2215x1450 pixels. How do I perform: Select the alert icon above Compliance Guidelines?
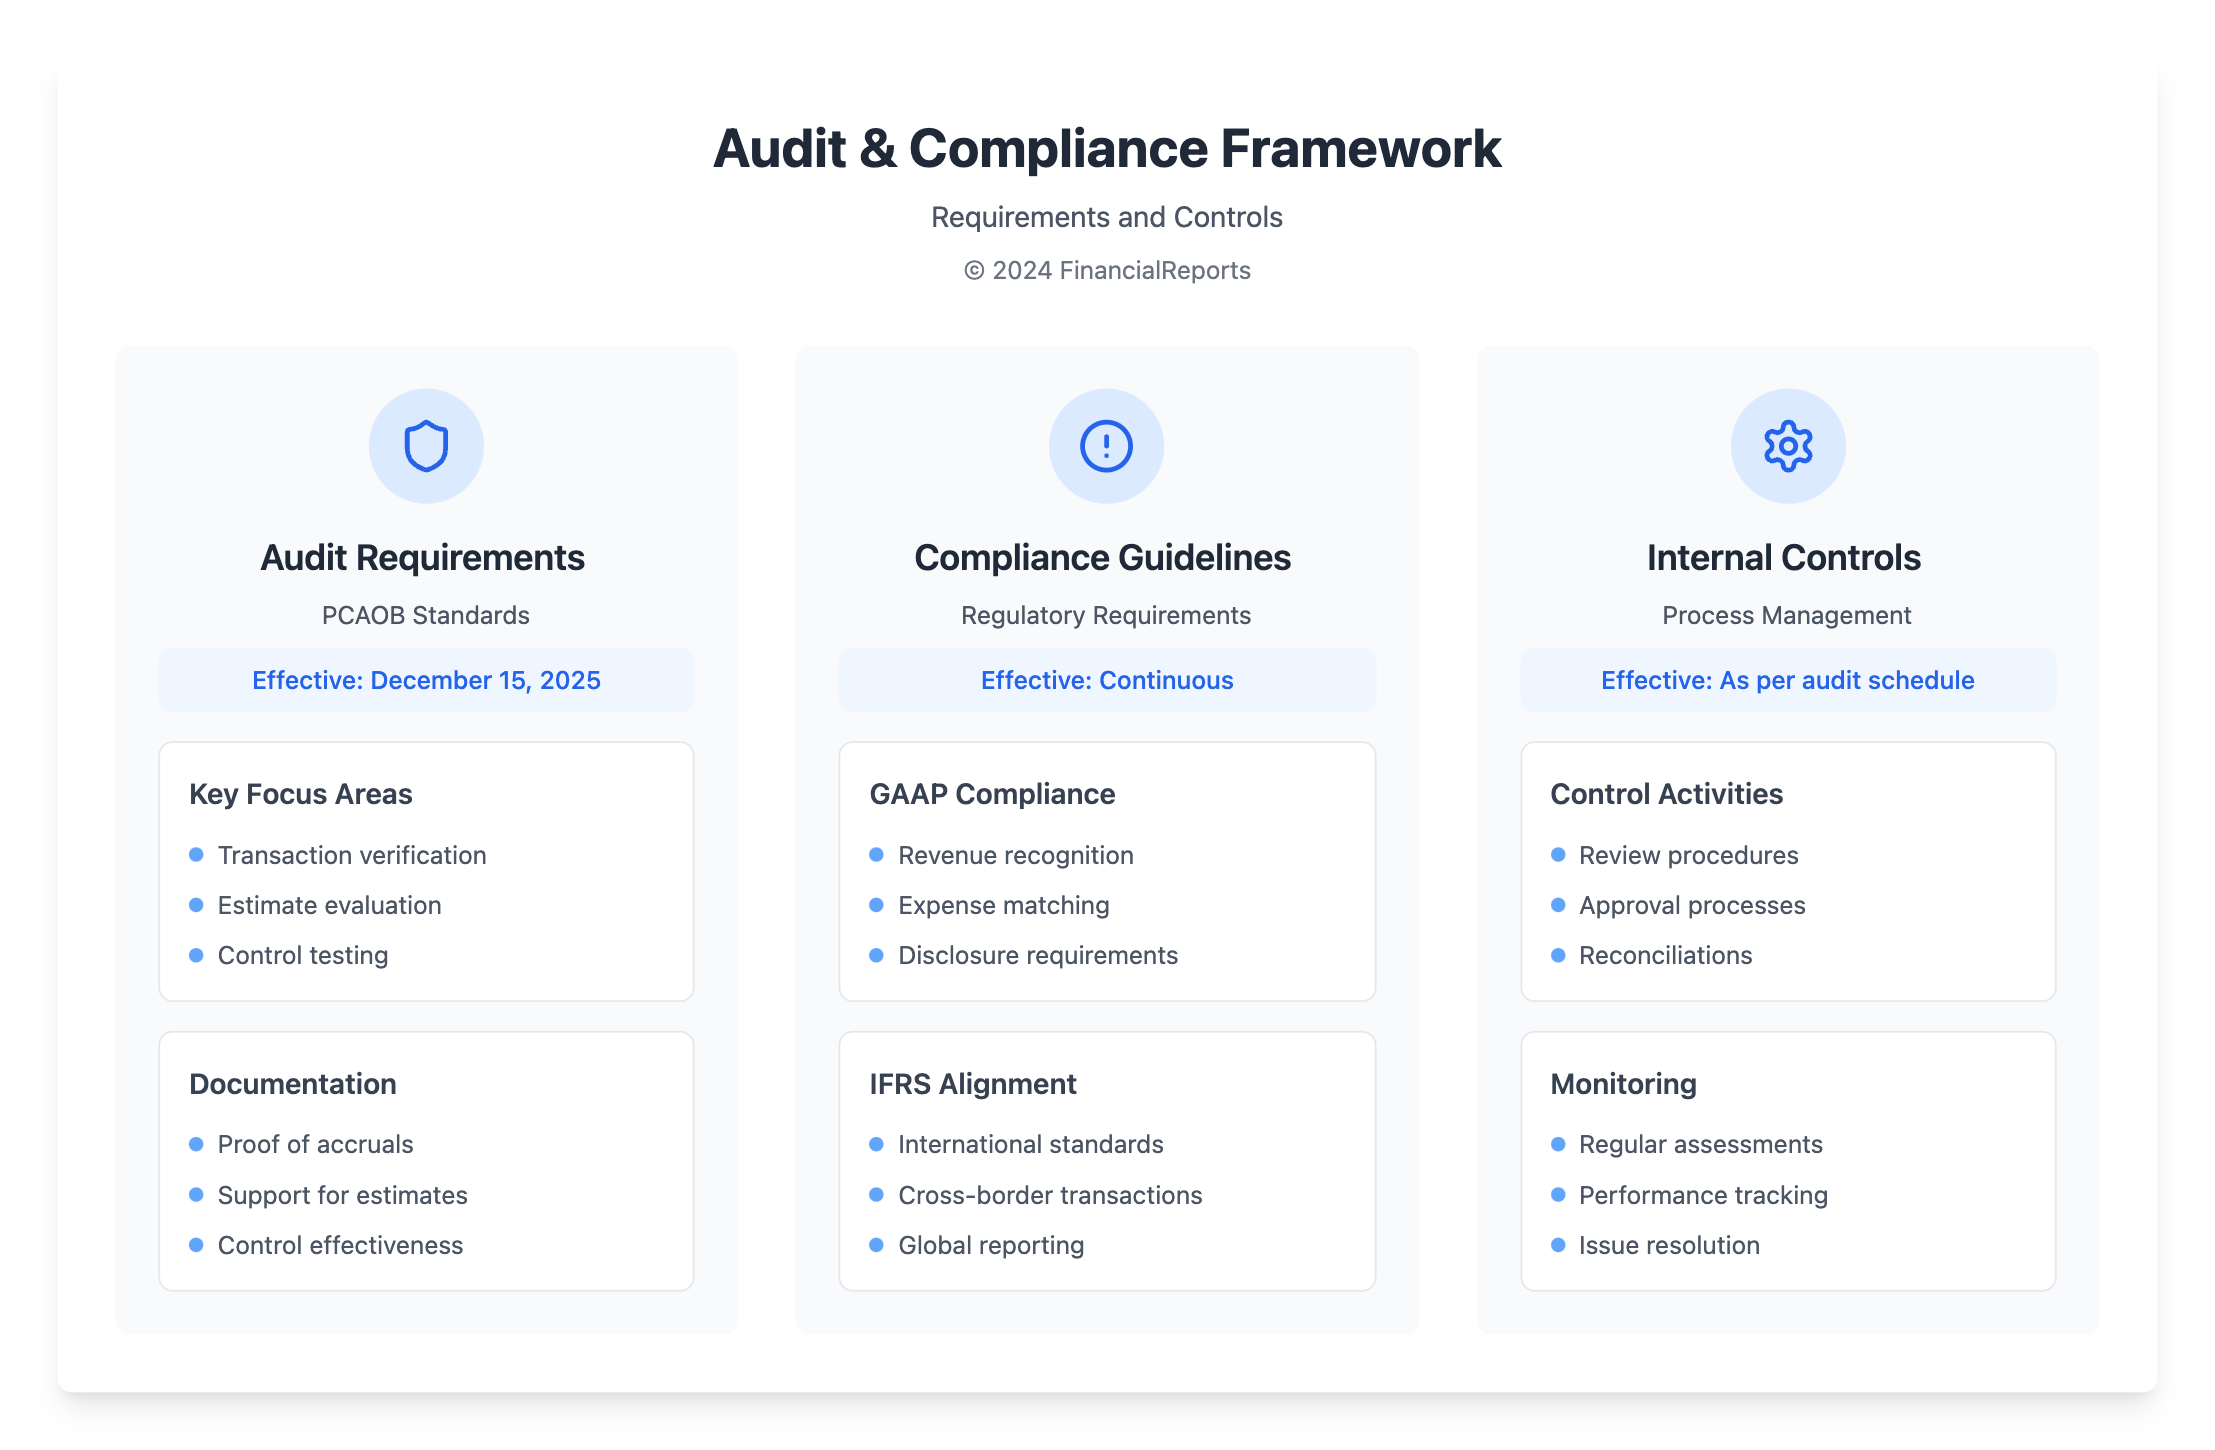coord(1106,446)
